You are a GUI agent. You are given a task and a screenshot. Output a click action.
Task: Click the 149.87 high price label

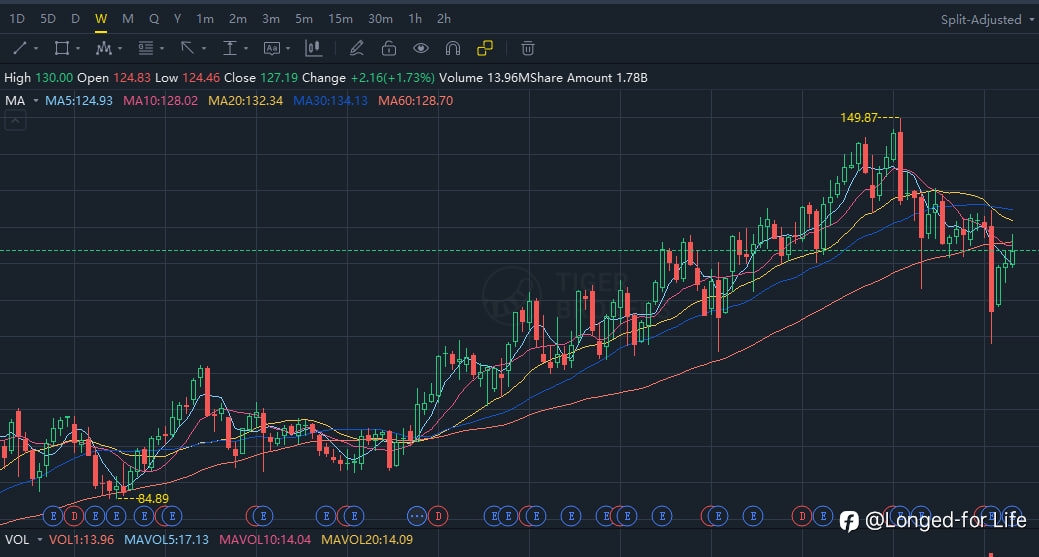859,118
